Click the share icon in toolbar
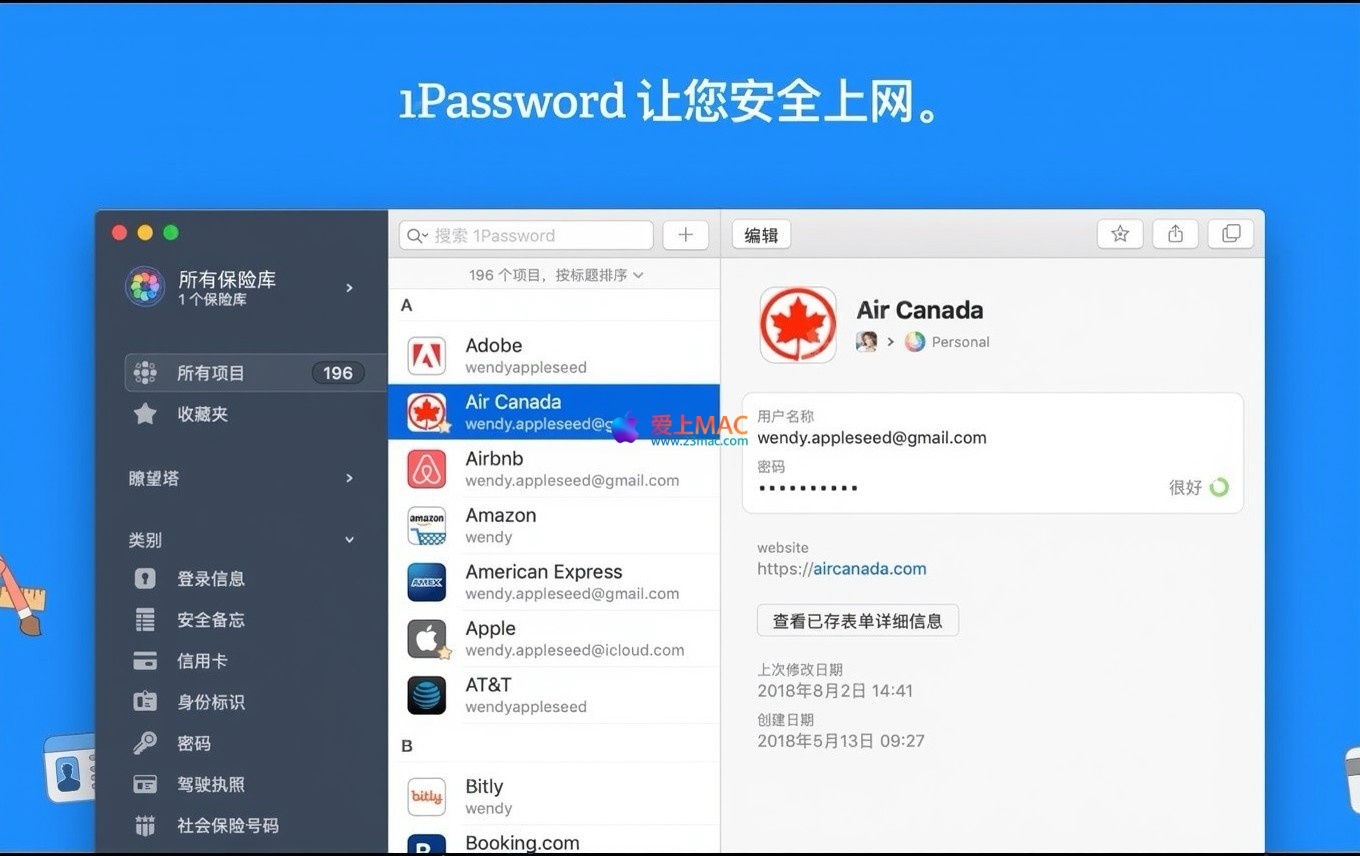1360x856 pixels. [1175, 234]
